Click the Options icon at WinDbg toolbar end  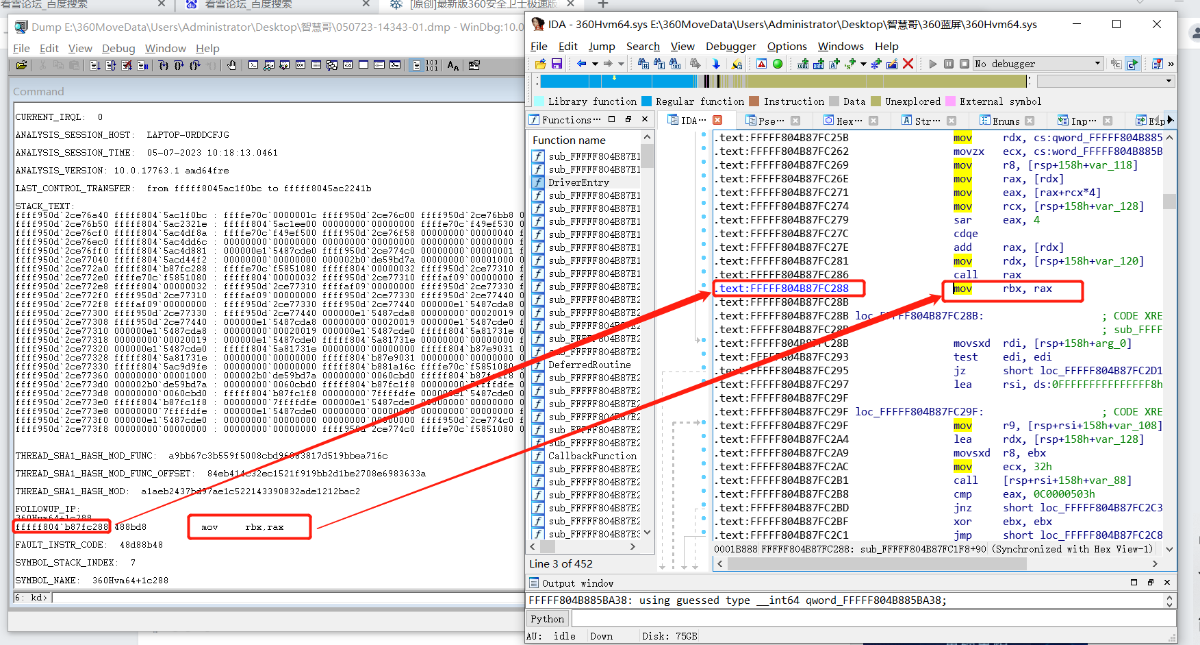coord(474,65)
